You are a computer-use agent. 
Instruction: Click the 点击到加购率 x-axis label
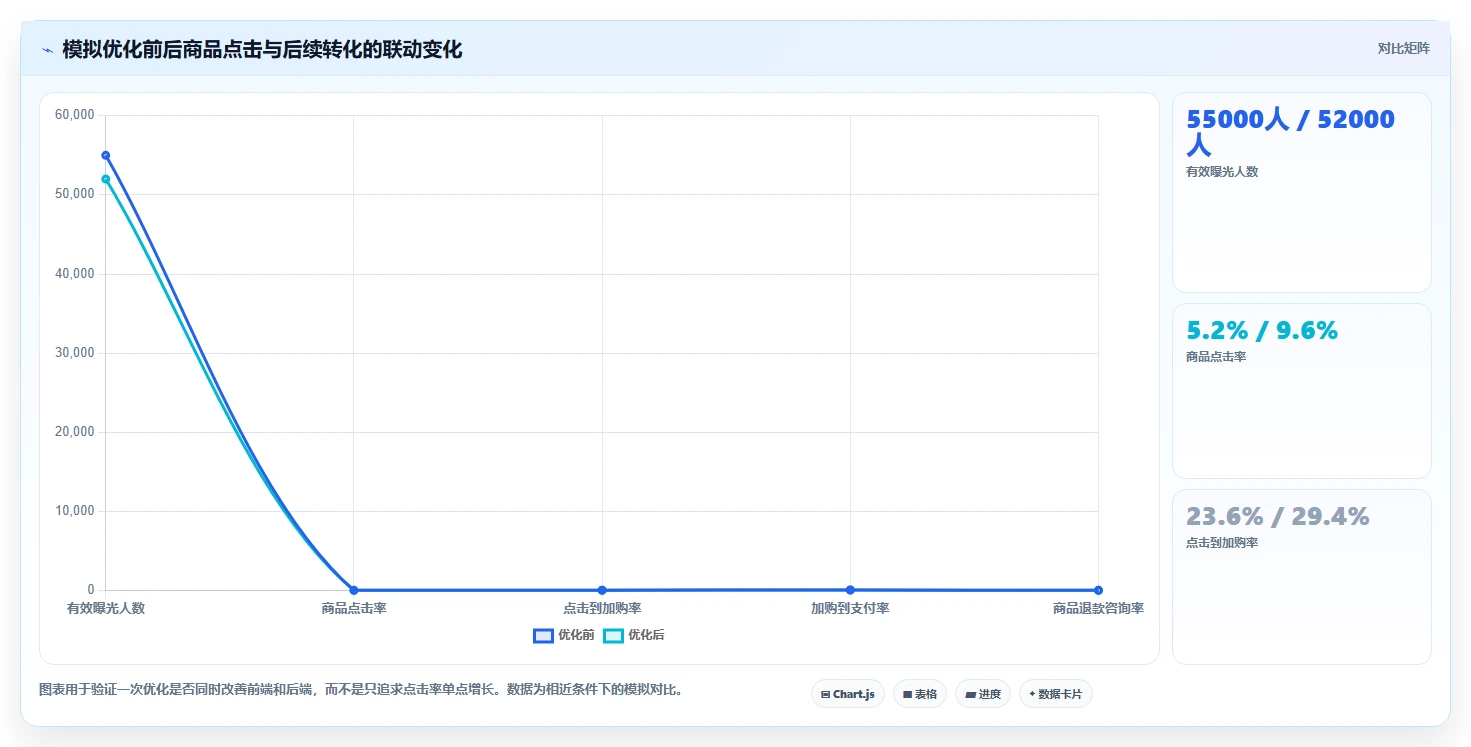(602, 608)
